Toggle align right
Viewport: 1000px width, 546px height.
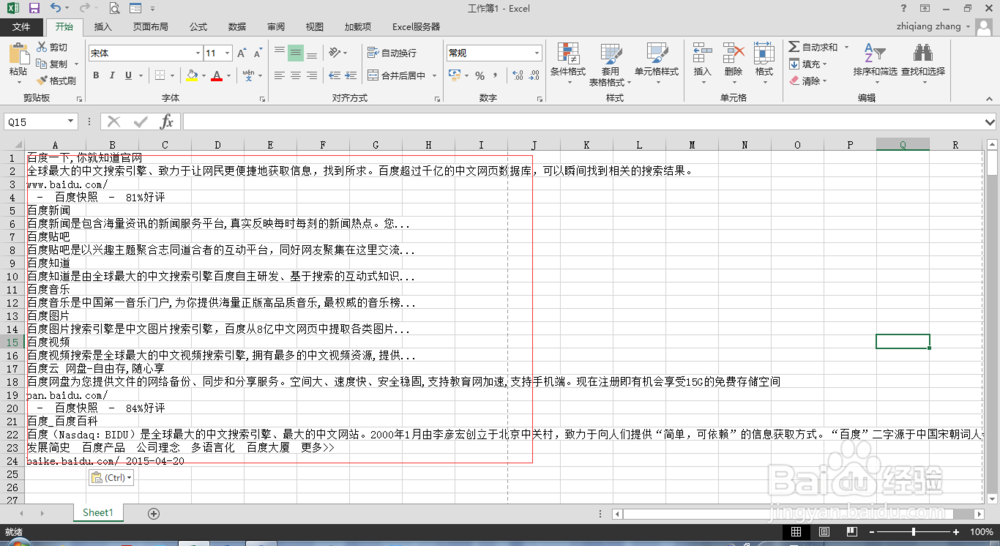point(311,75)
